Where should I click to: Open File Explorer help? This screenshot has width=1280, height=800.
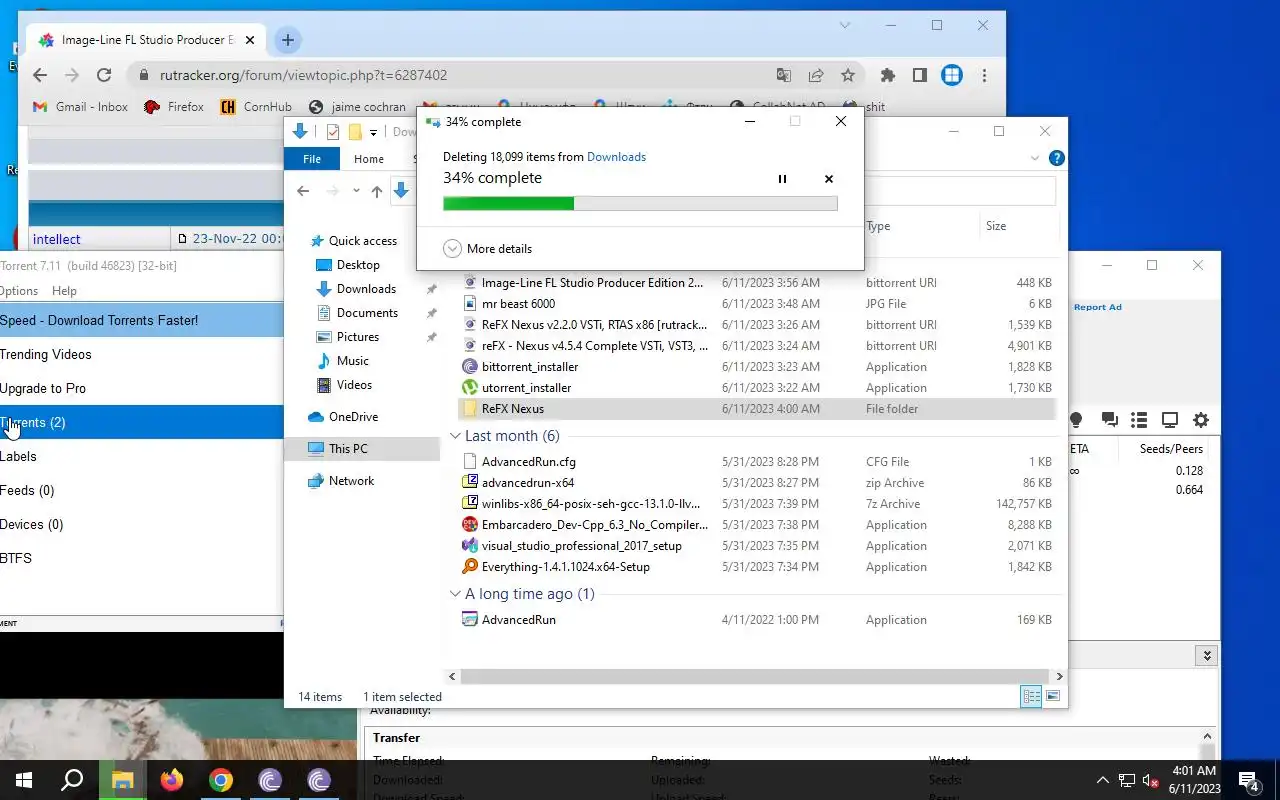tap(1056, 158)
